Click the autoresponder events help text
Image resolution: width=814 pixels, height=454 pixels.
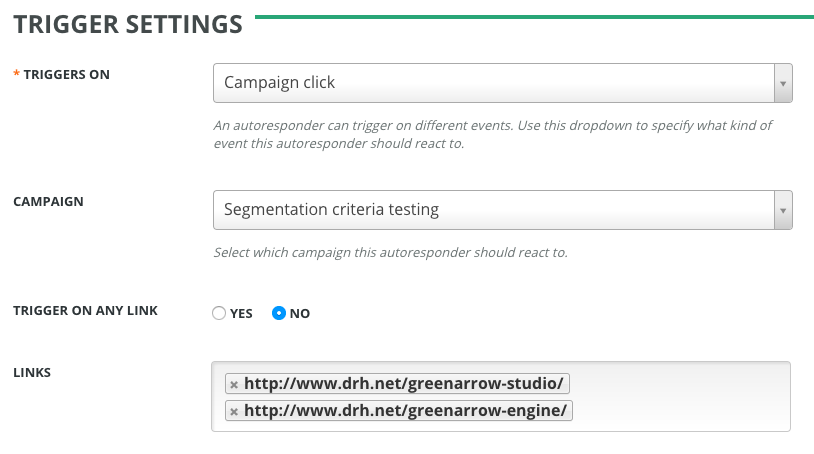[492, 135]
